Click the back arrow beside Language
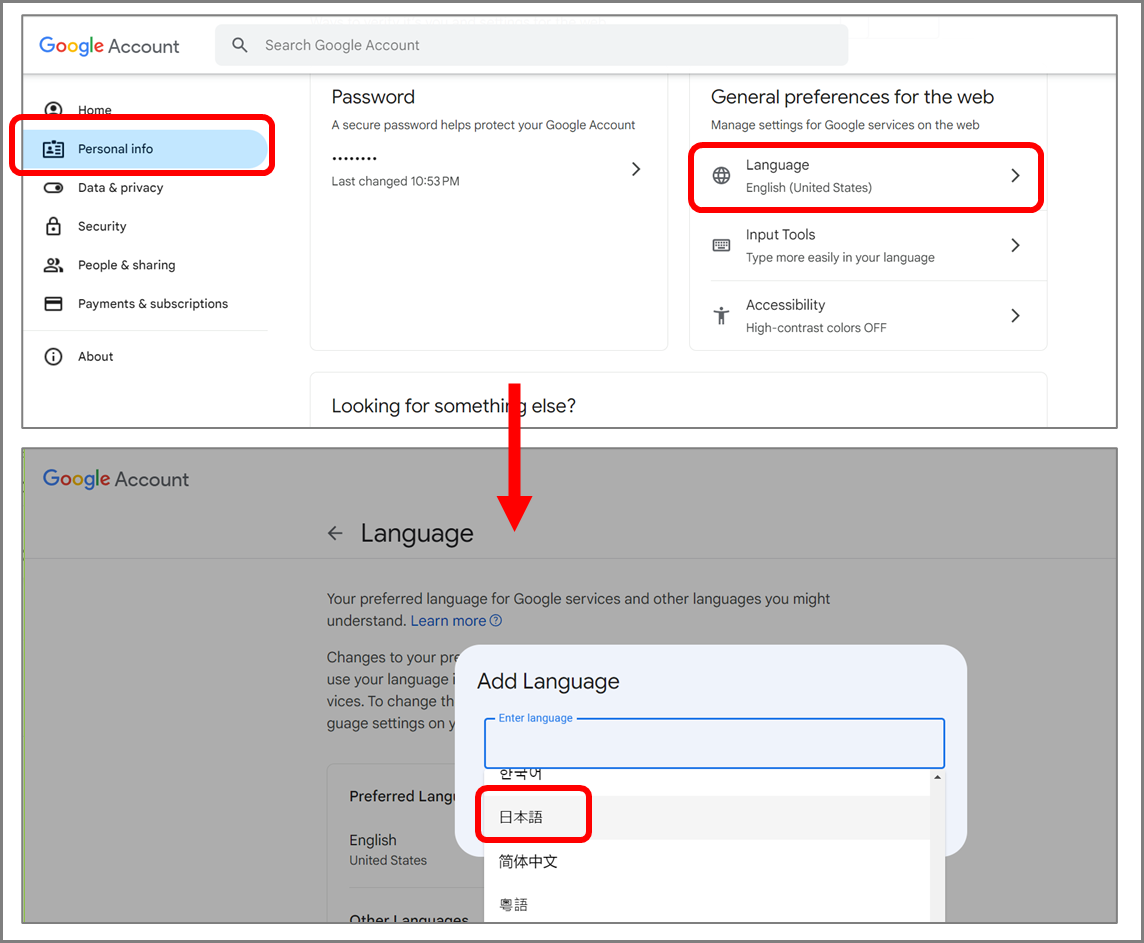The height and width of the screenshot is (943, 1144). 335,533
